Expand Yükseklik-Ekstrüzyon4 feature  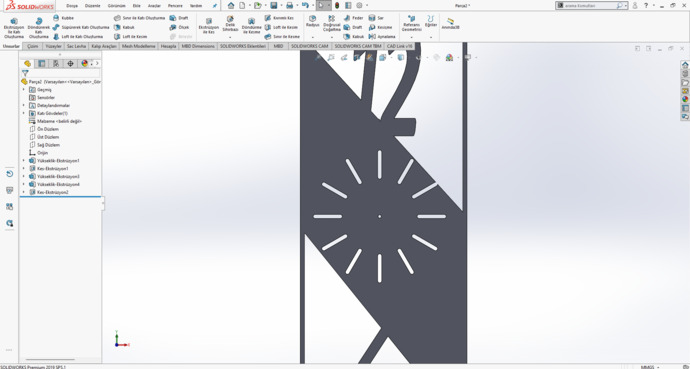(x=24, y=184)
